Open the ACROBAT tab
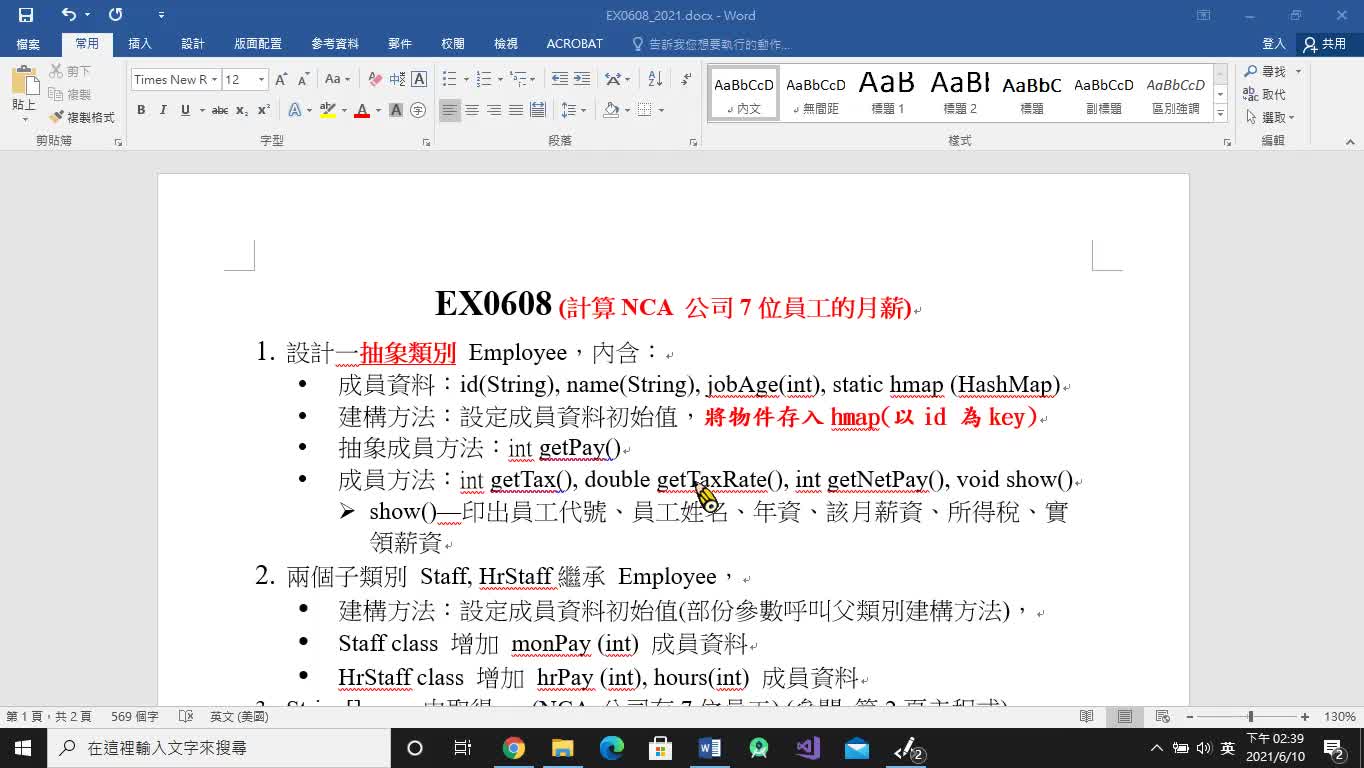This screenshot has height=768, width=1364. 575,44
